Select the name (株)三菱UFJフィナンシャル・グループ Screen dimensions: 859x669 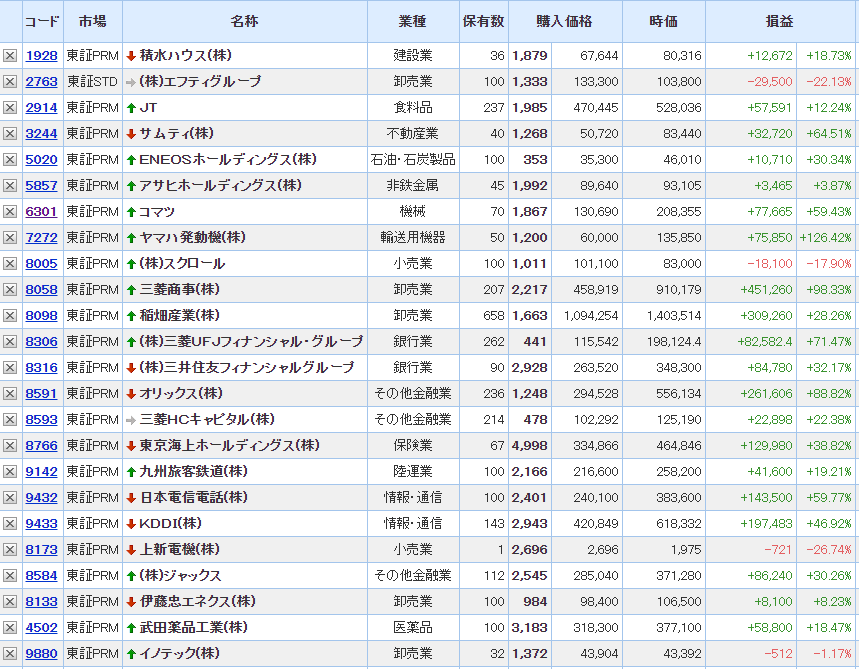click(251, 341)
